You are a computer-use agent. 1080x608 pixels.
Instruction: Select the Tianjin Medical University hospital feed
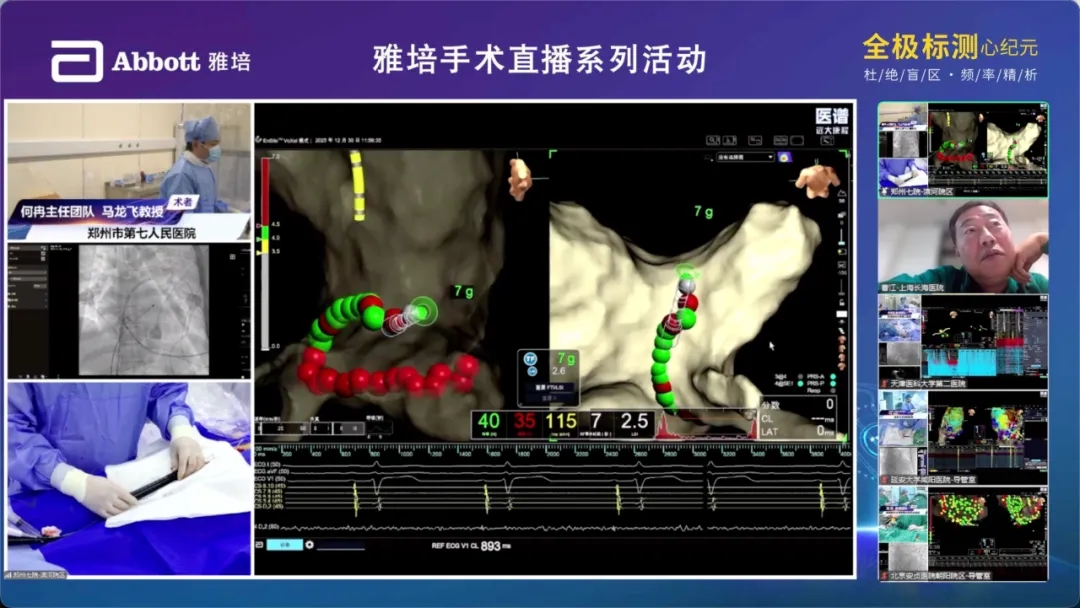pyautogui.click(x=963, y=342)
